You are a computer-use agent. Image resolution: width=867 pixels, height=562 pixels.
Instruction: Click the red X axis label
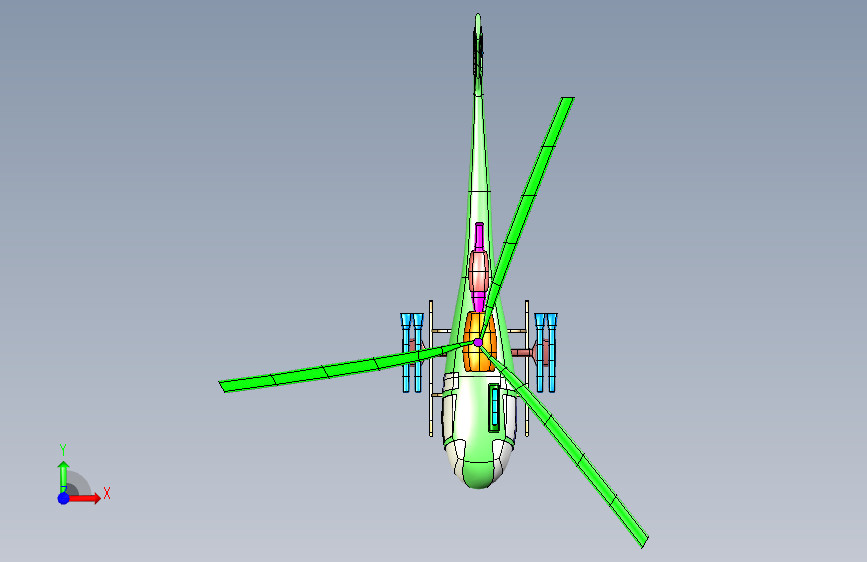[x=107, y=493]
